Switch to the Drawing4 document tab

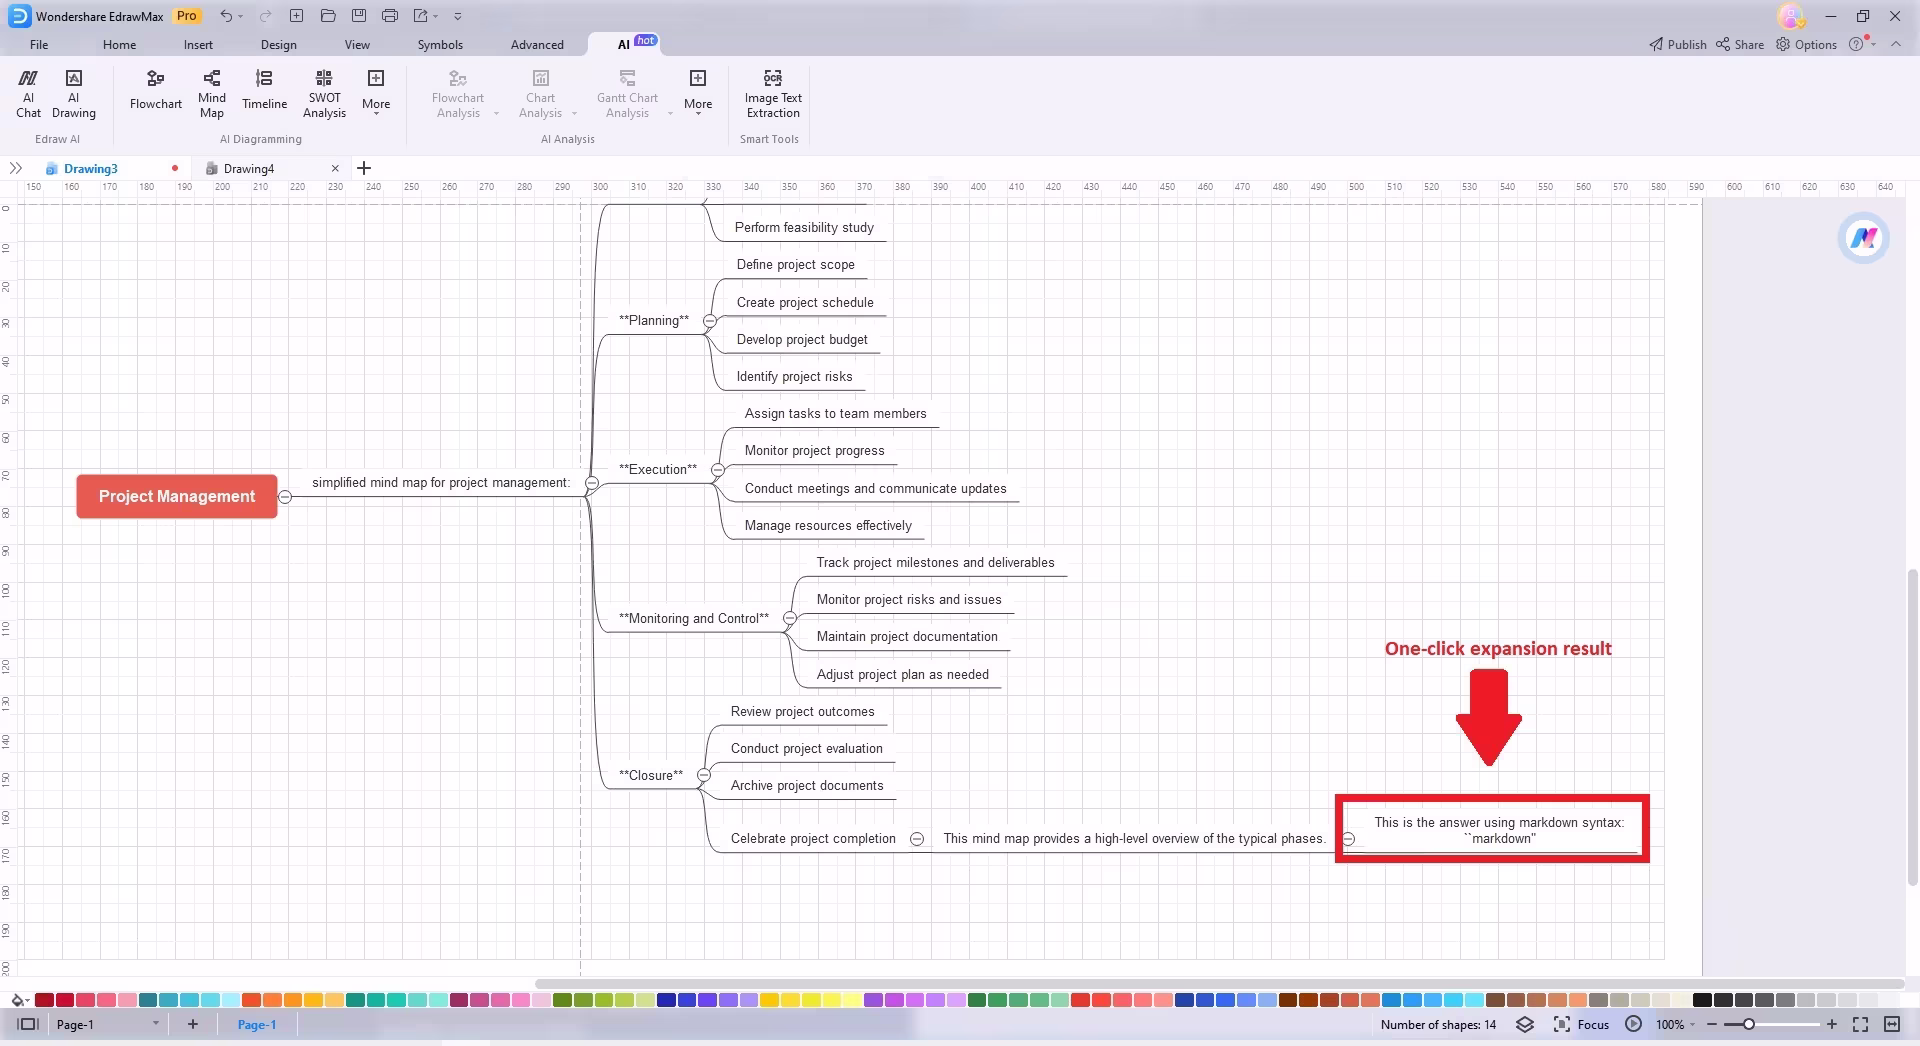(249, 169)
